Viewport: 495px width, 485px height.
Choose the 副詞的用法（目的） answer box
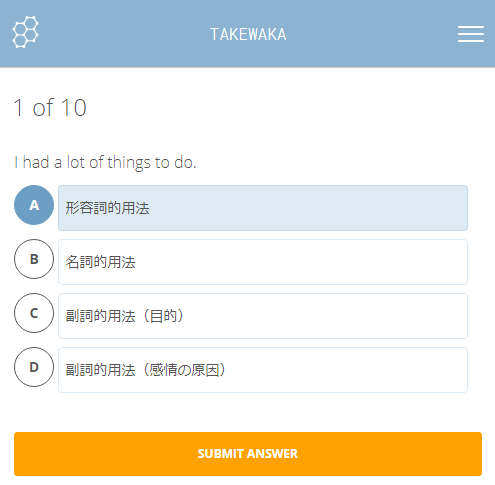point(263,316)
